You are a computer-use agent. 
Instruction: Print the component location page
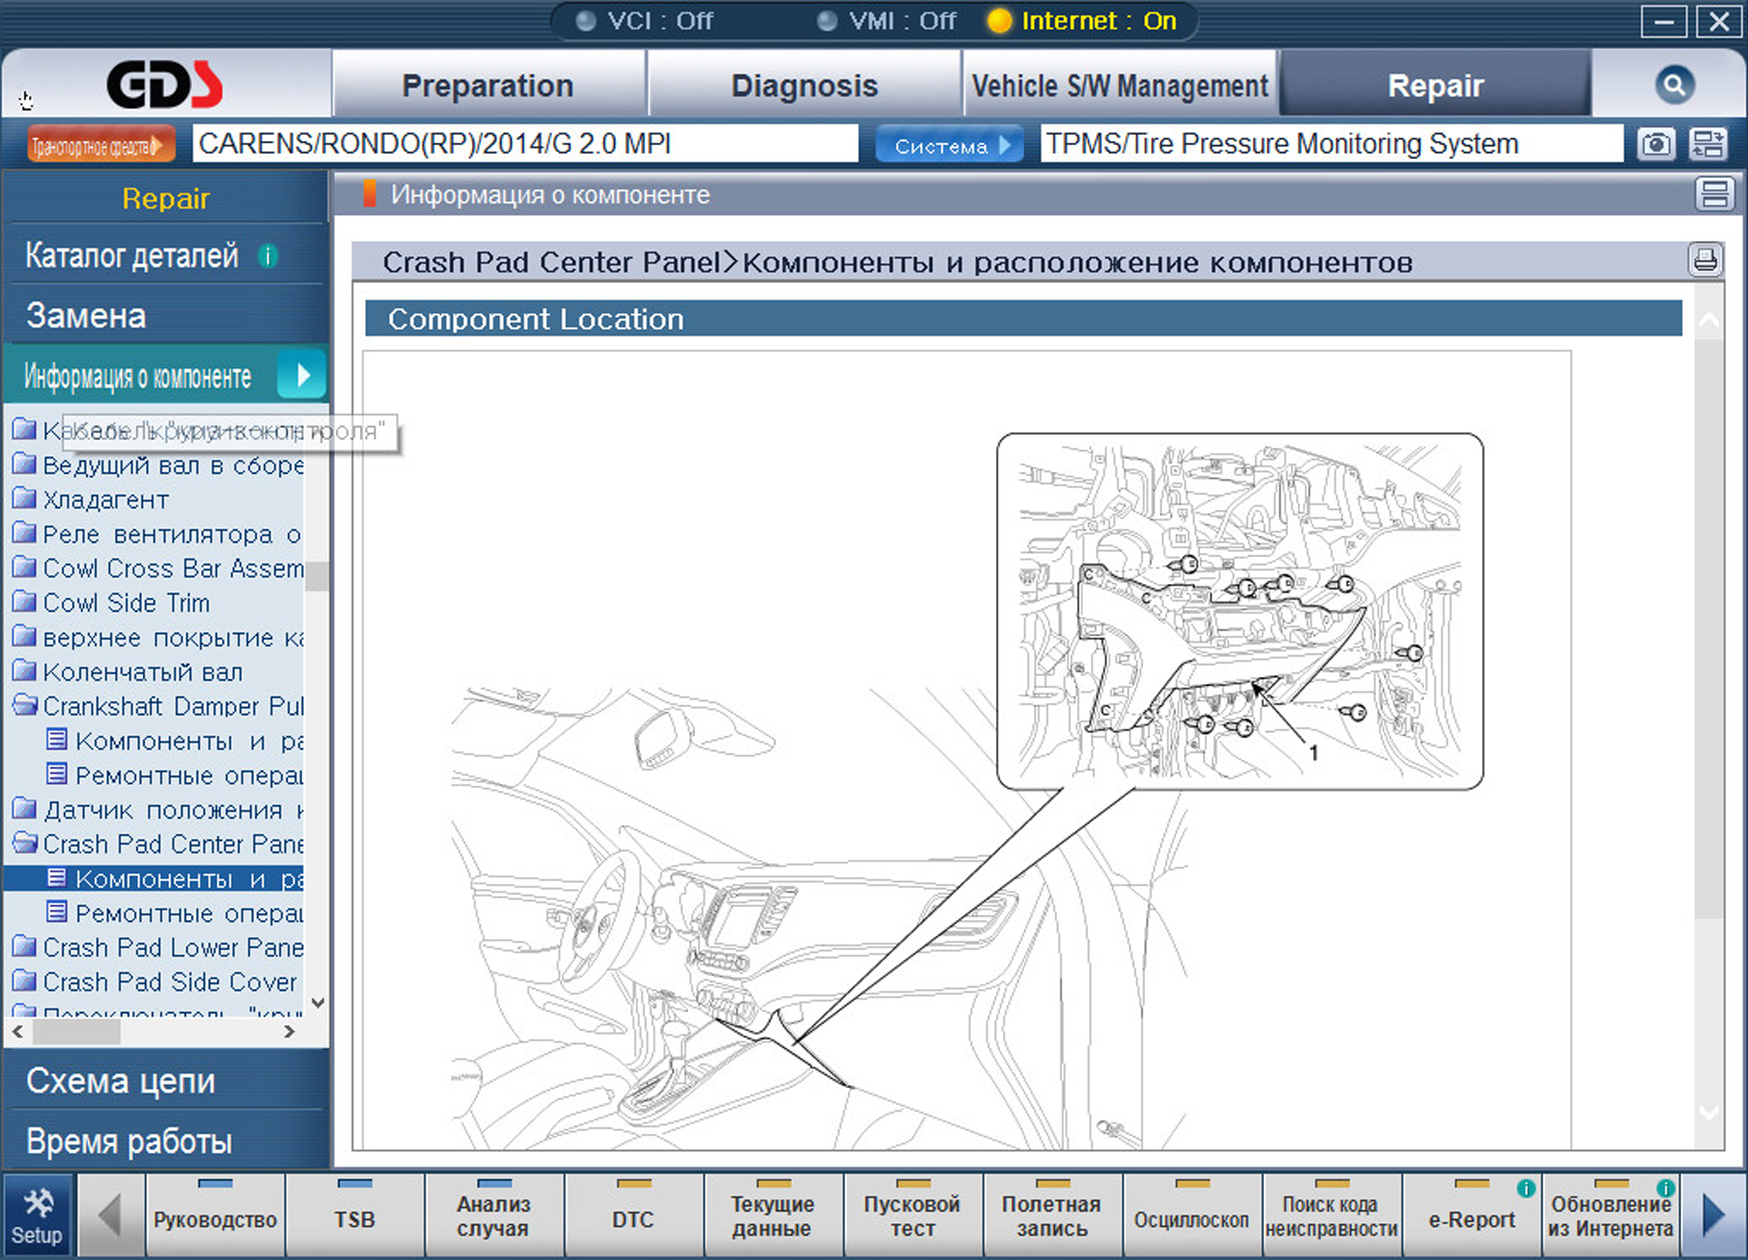point(1705,261)
